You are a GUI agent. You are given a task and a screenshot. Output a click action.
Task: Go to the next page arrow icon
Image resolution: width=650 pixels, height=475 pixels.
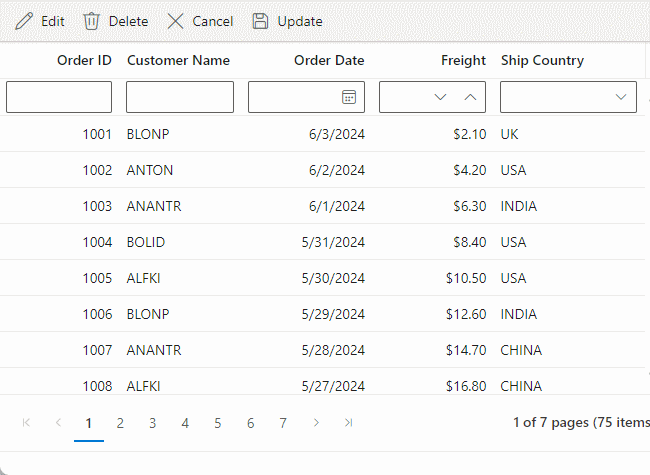[316, 423]
